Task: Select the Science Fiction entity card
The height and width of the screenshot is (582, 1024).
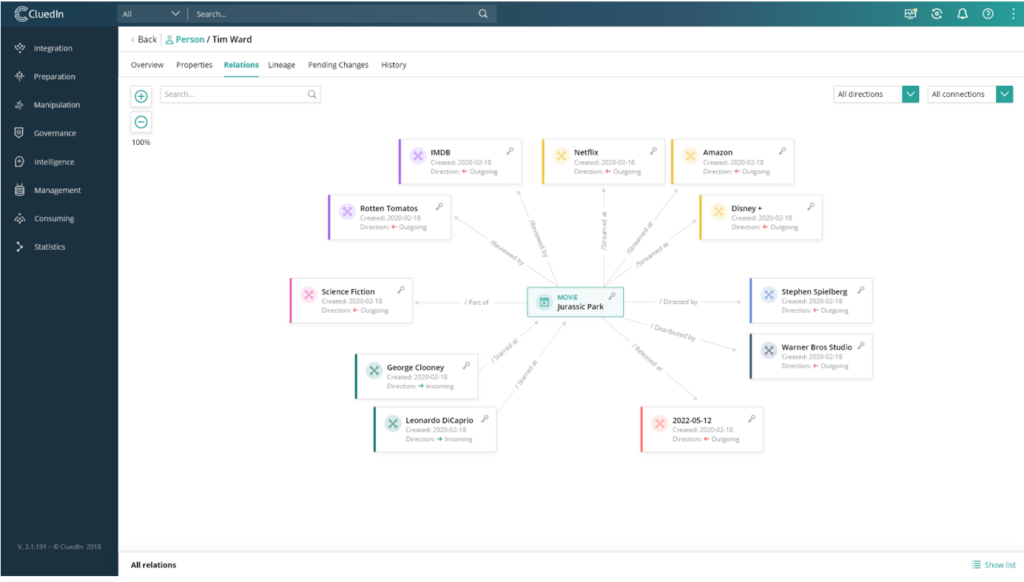Action: (x=351, y=300)
